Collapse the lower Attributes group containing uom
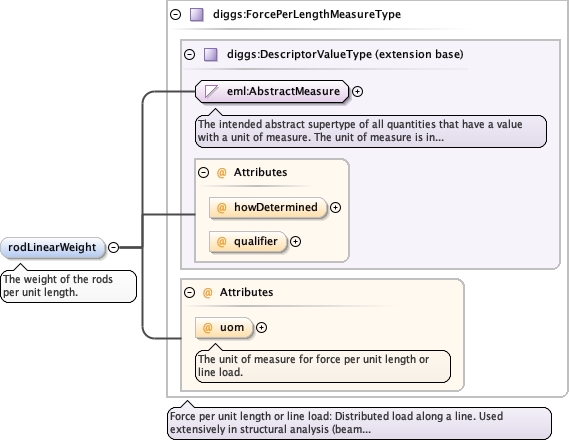Image resolution: width=570 pixels, height=443 pixels. (189, 293)
